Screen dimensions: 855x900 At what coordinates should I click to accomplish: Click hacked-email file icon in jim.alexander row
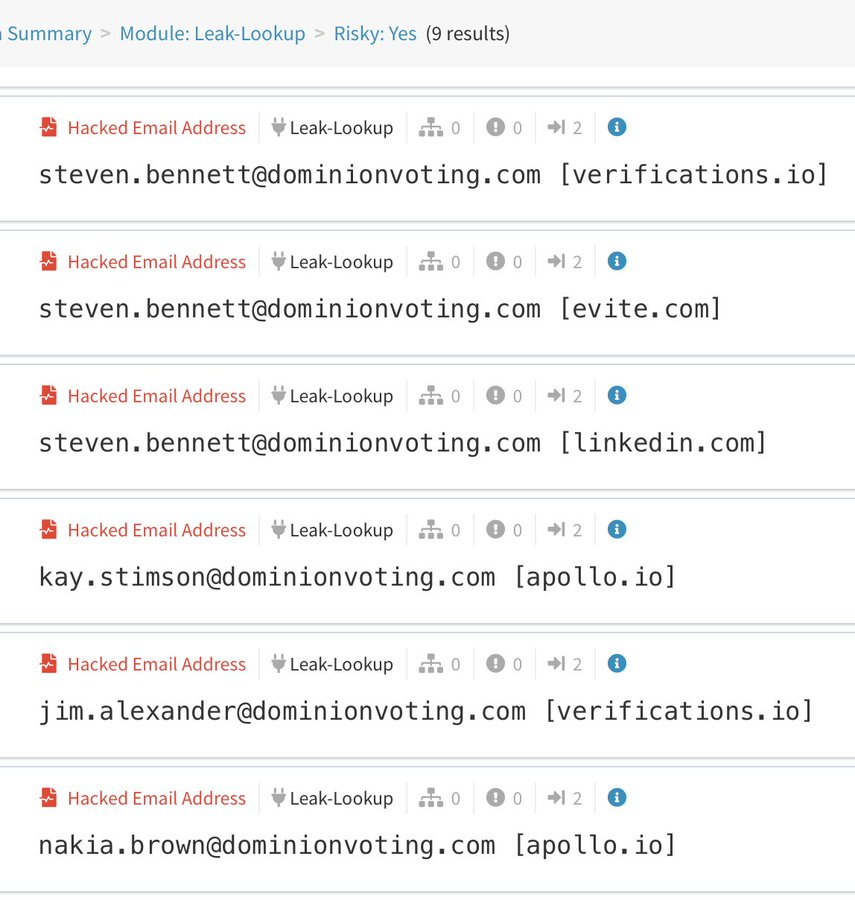coord(49,664)
